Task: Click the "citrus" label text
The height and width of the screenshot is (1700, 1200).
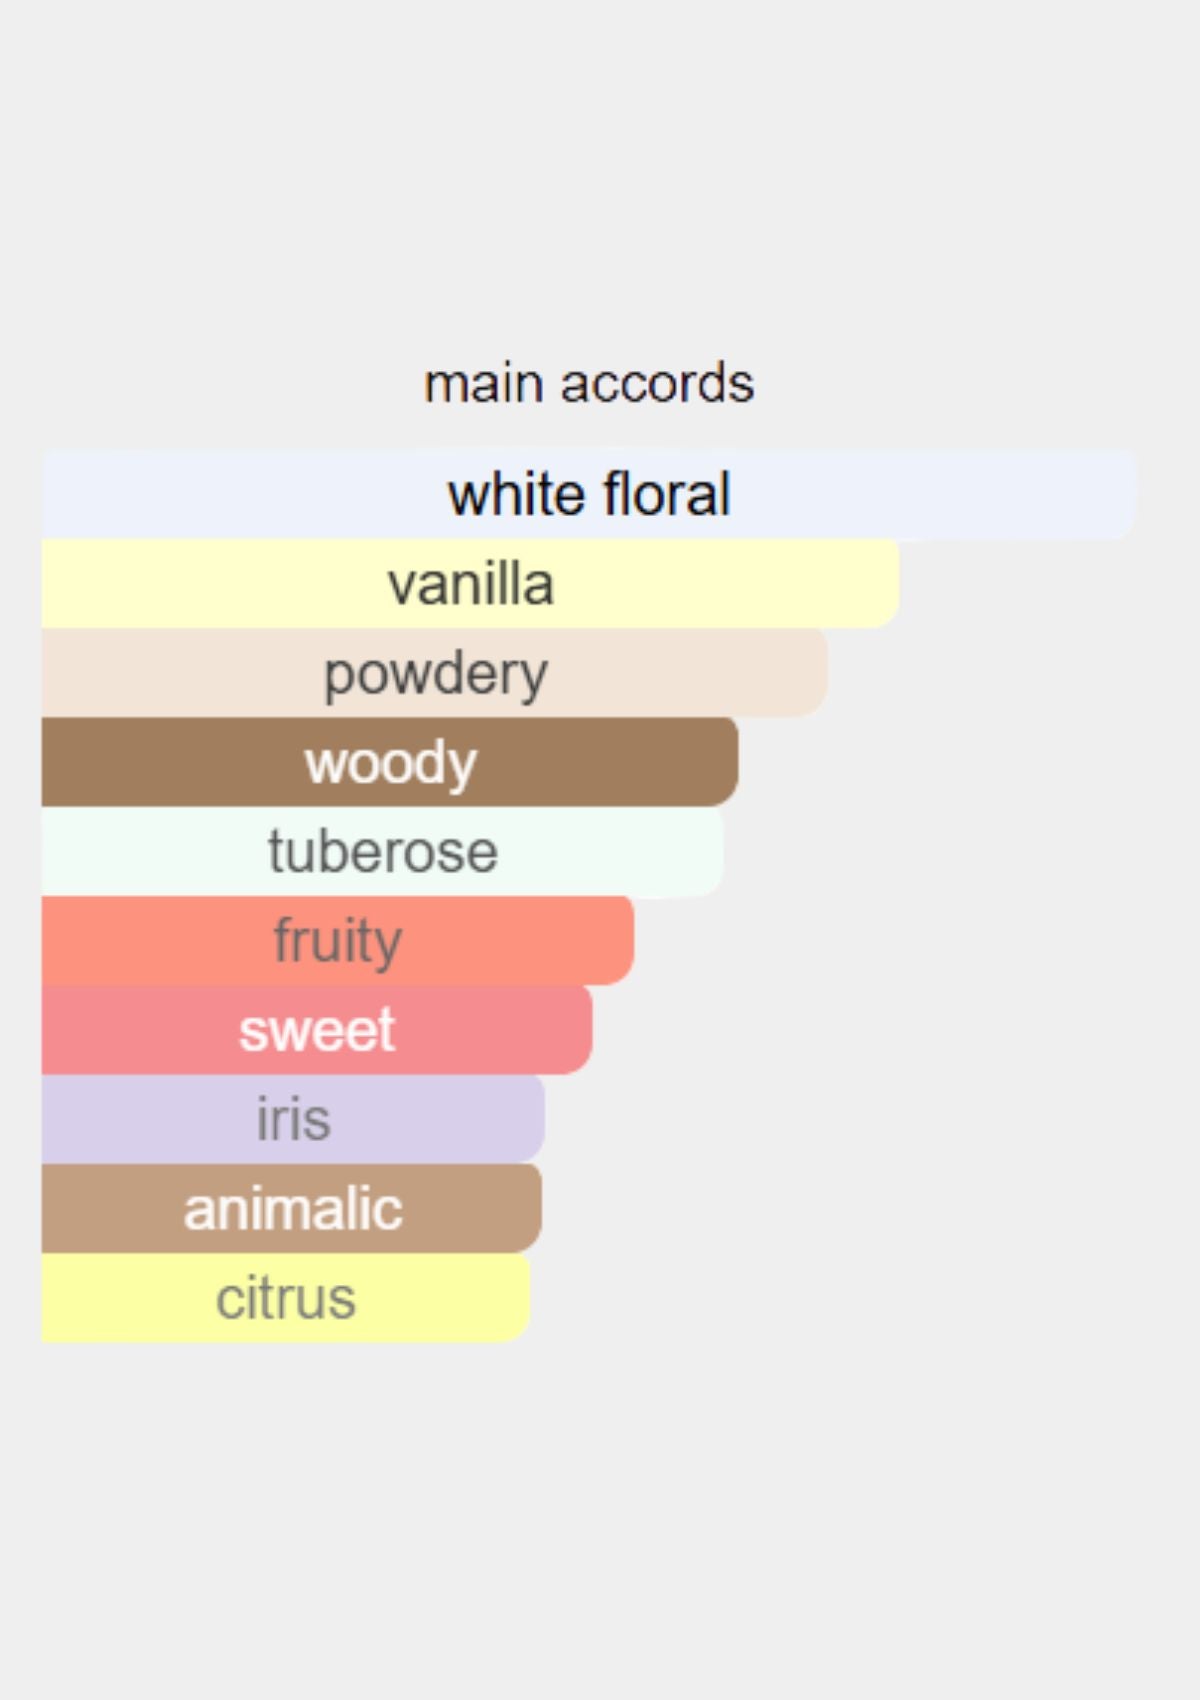Action: pos(286,1298)
